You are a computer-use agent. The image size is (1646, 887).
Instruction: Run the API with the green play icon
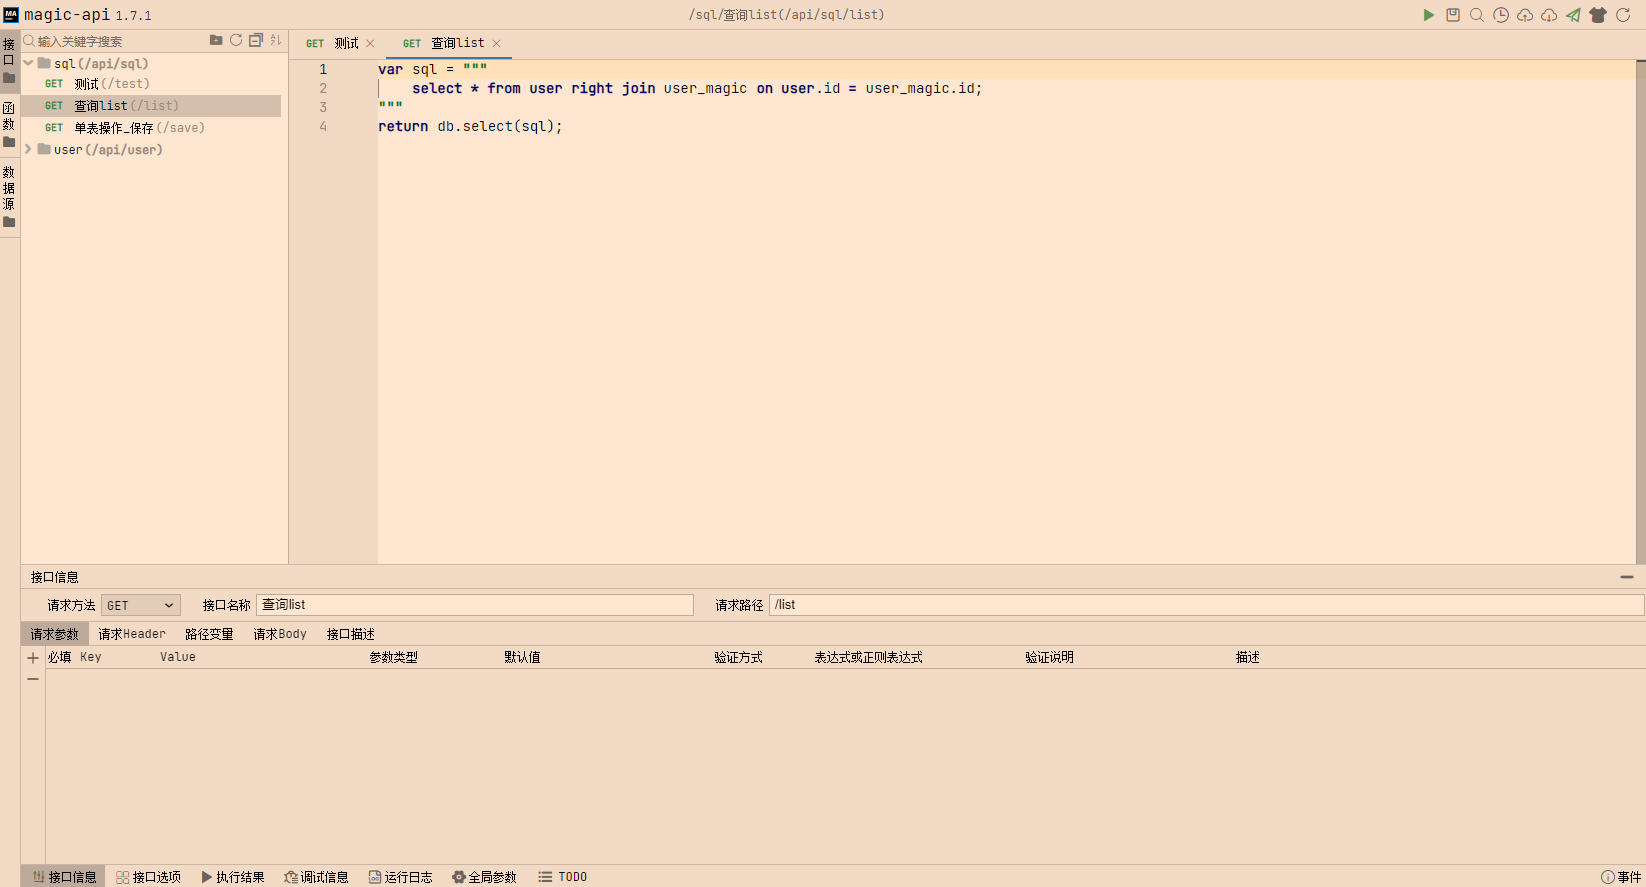pyautogui.click(x=1428, y=15)
